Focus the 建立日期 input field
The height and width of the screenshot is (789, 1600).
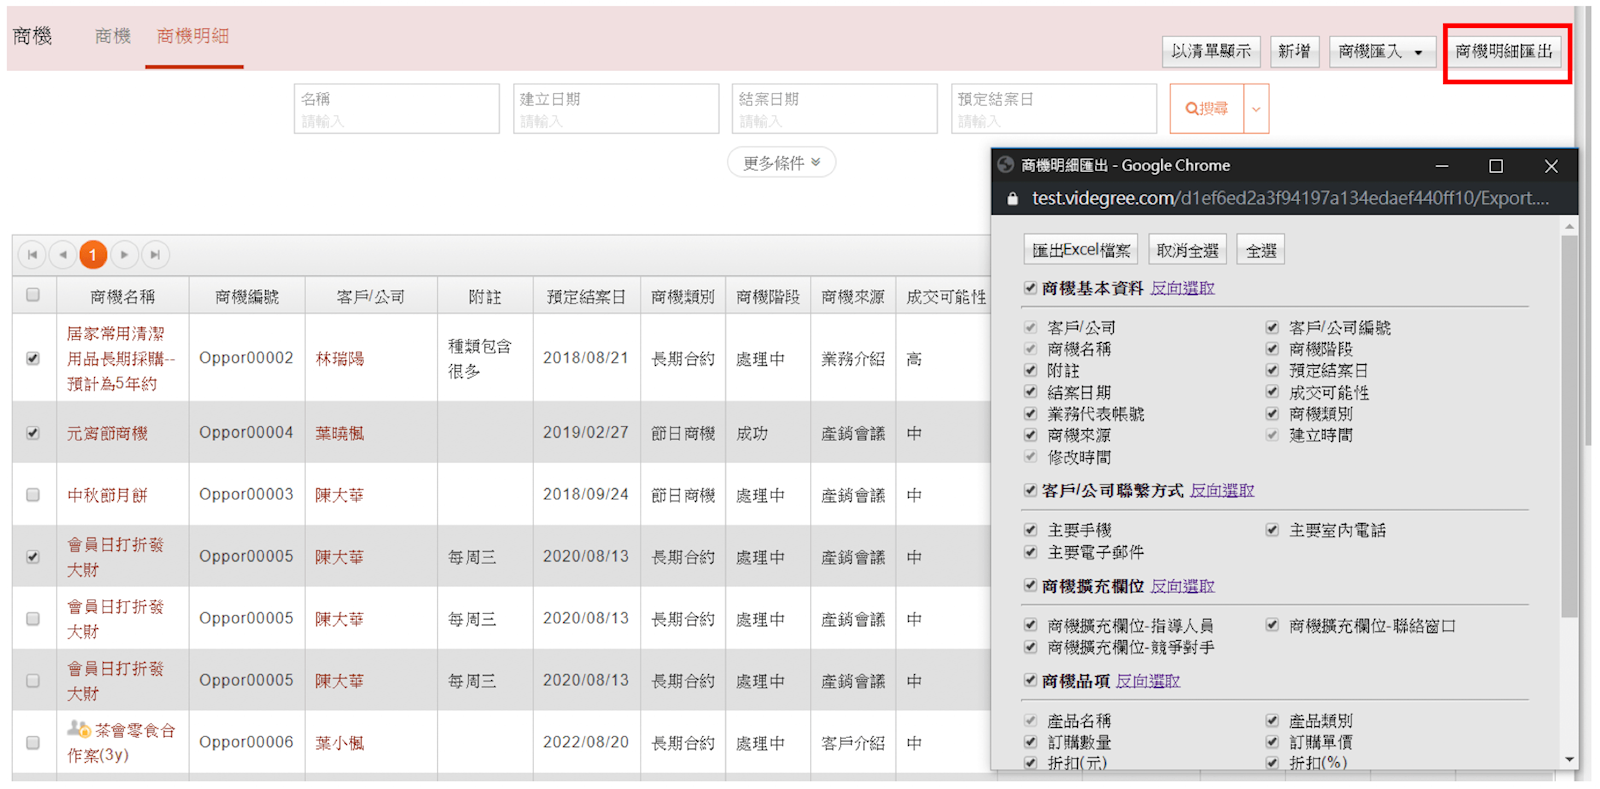click(616, 109)
